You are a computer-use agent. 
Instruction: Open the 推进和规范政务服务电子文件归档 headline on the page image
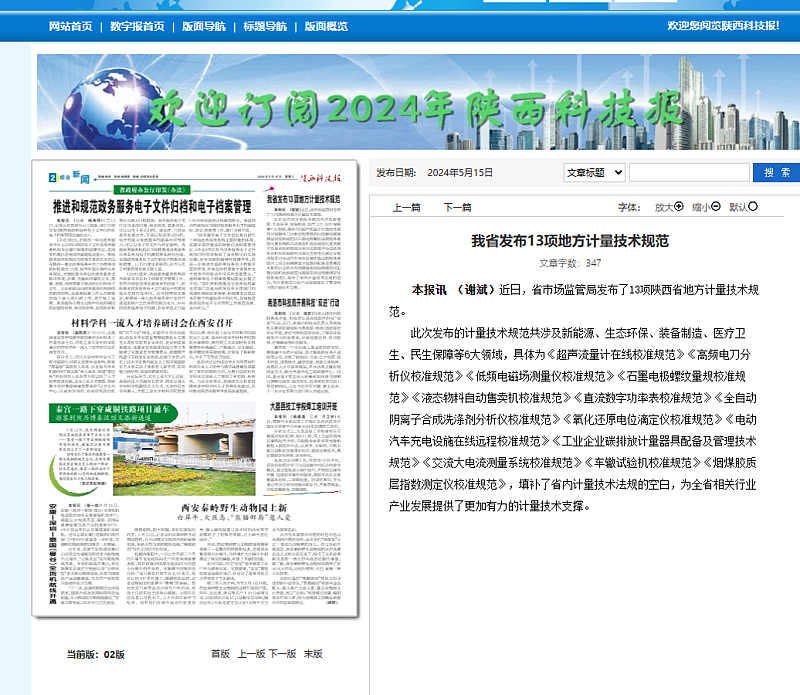pos(152,207)
